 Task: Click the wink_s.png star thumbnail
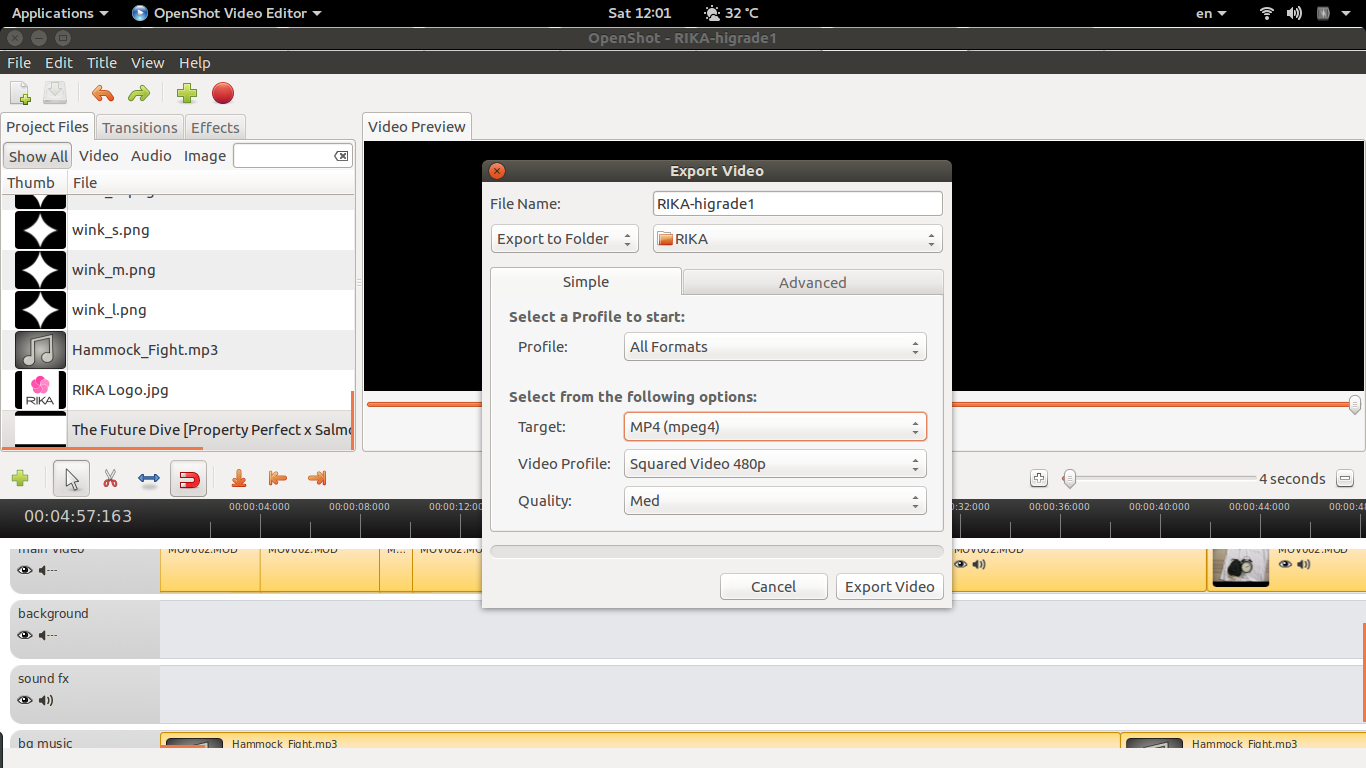point(40,230)
